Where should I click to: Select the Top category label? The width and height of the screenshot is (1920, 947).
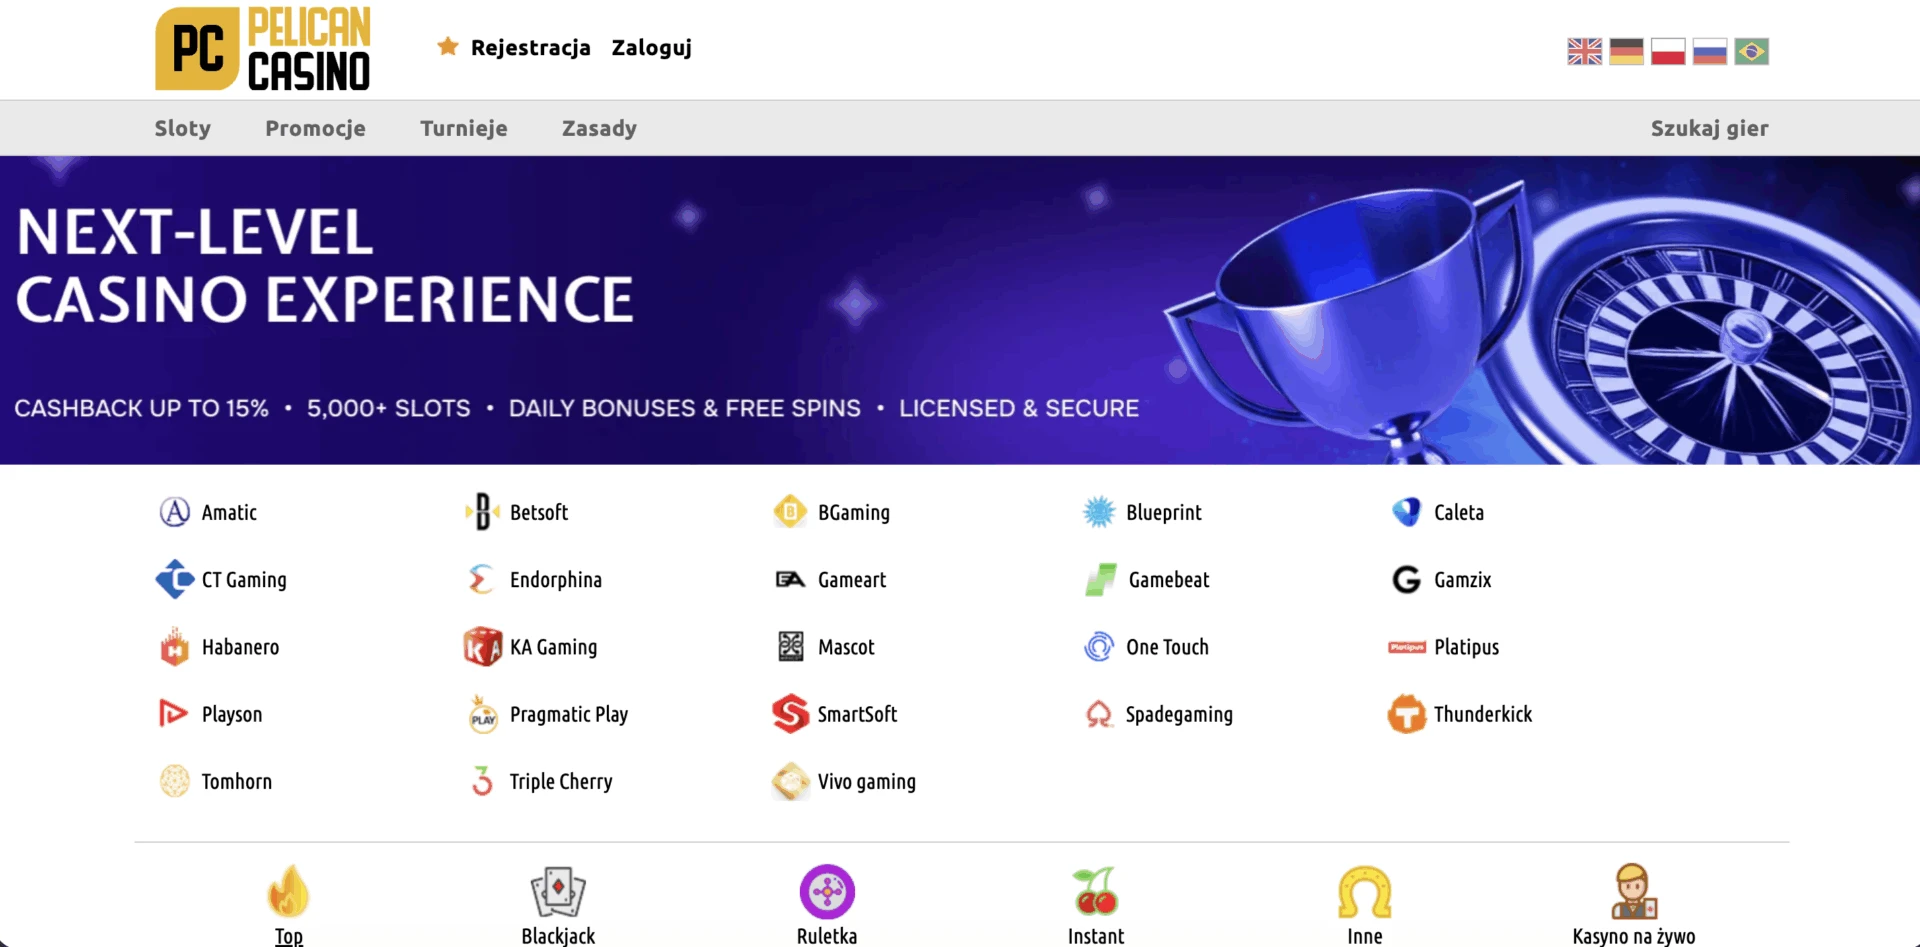[288, 936]
